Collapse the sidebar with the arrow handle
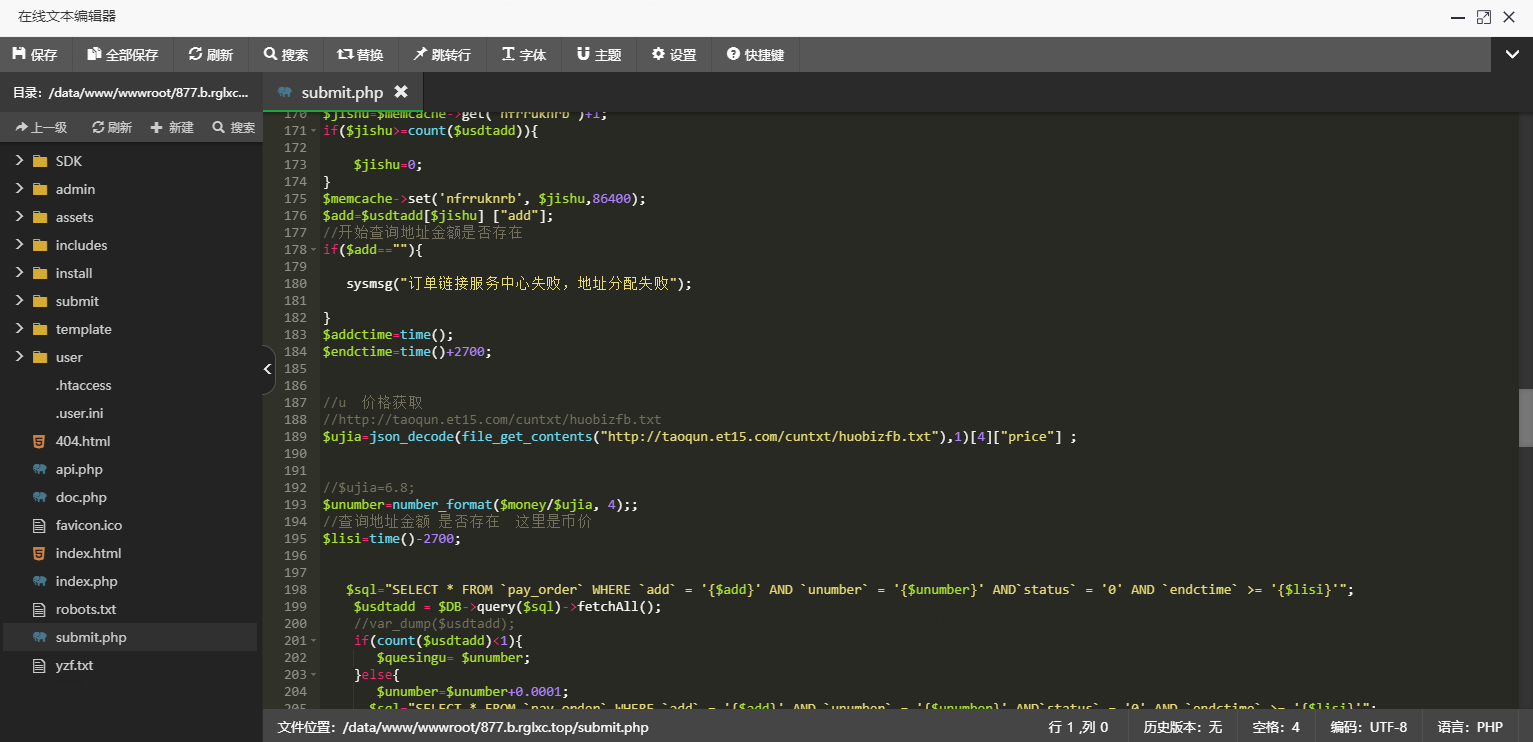 pos(267,369)
